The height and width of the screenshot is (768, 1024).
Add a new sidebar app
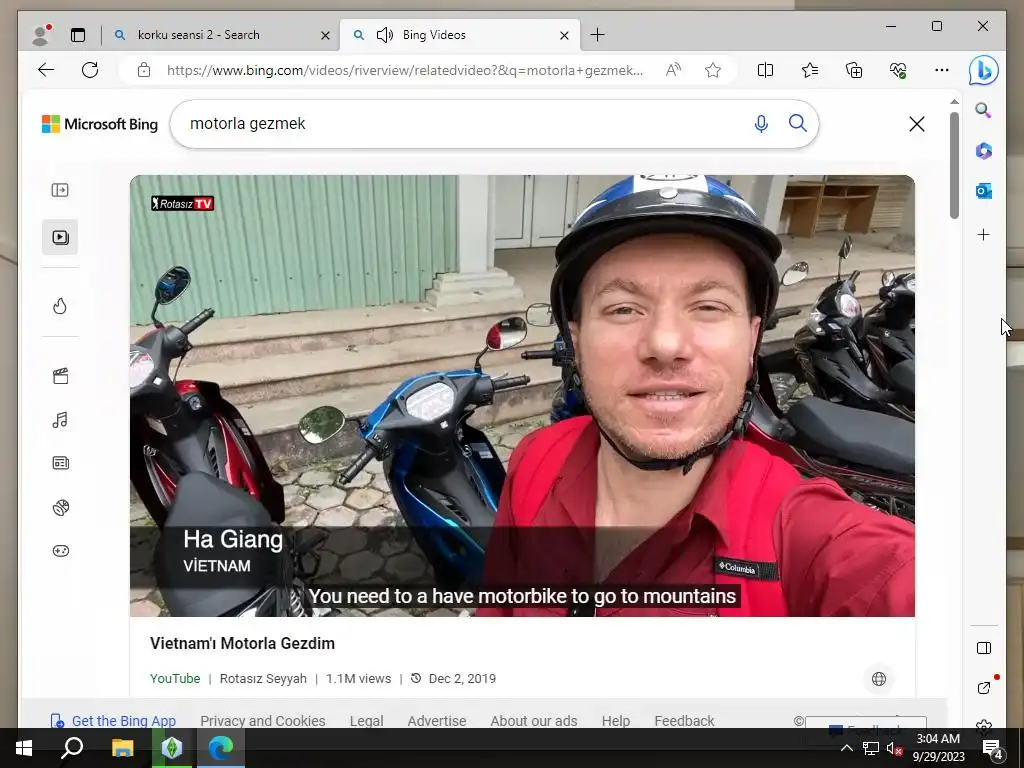(984, 234)
